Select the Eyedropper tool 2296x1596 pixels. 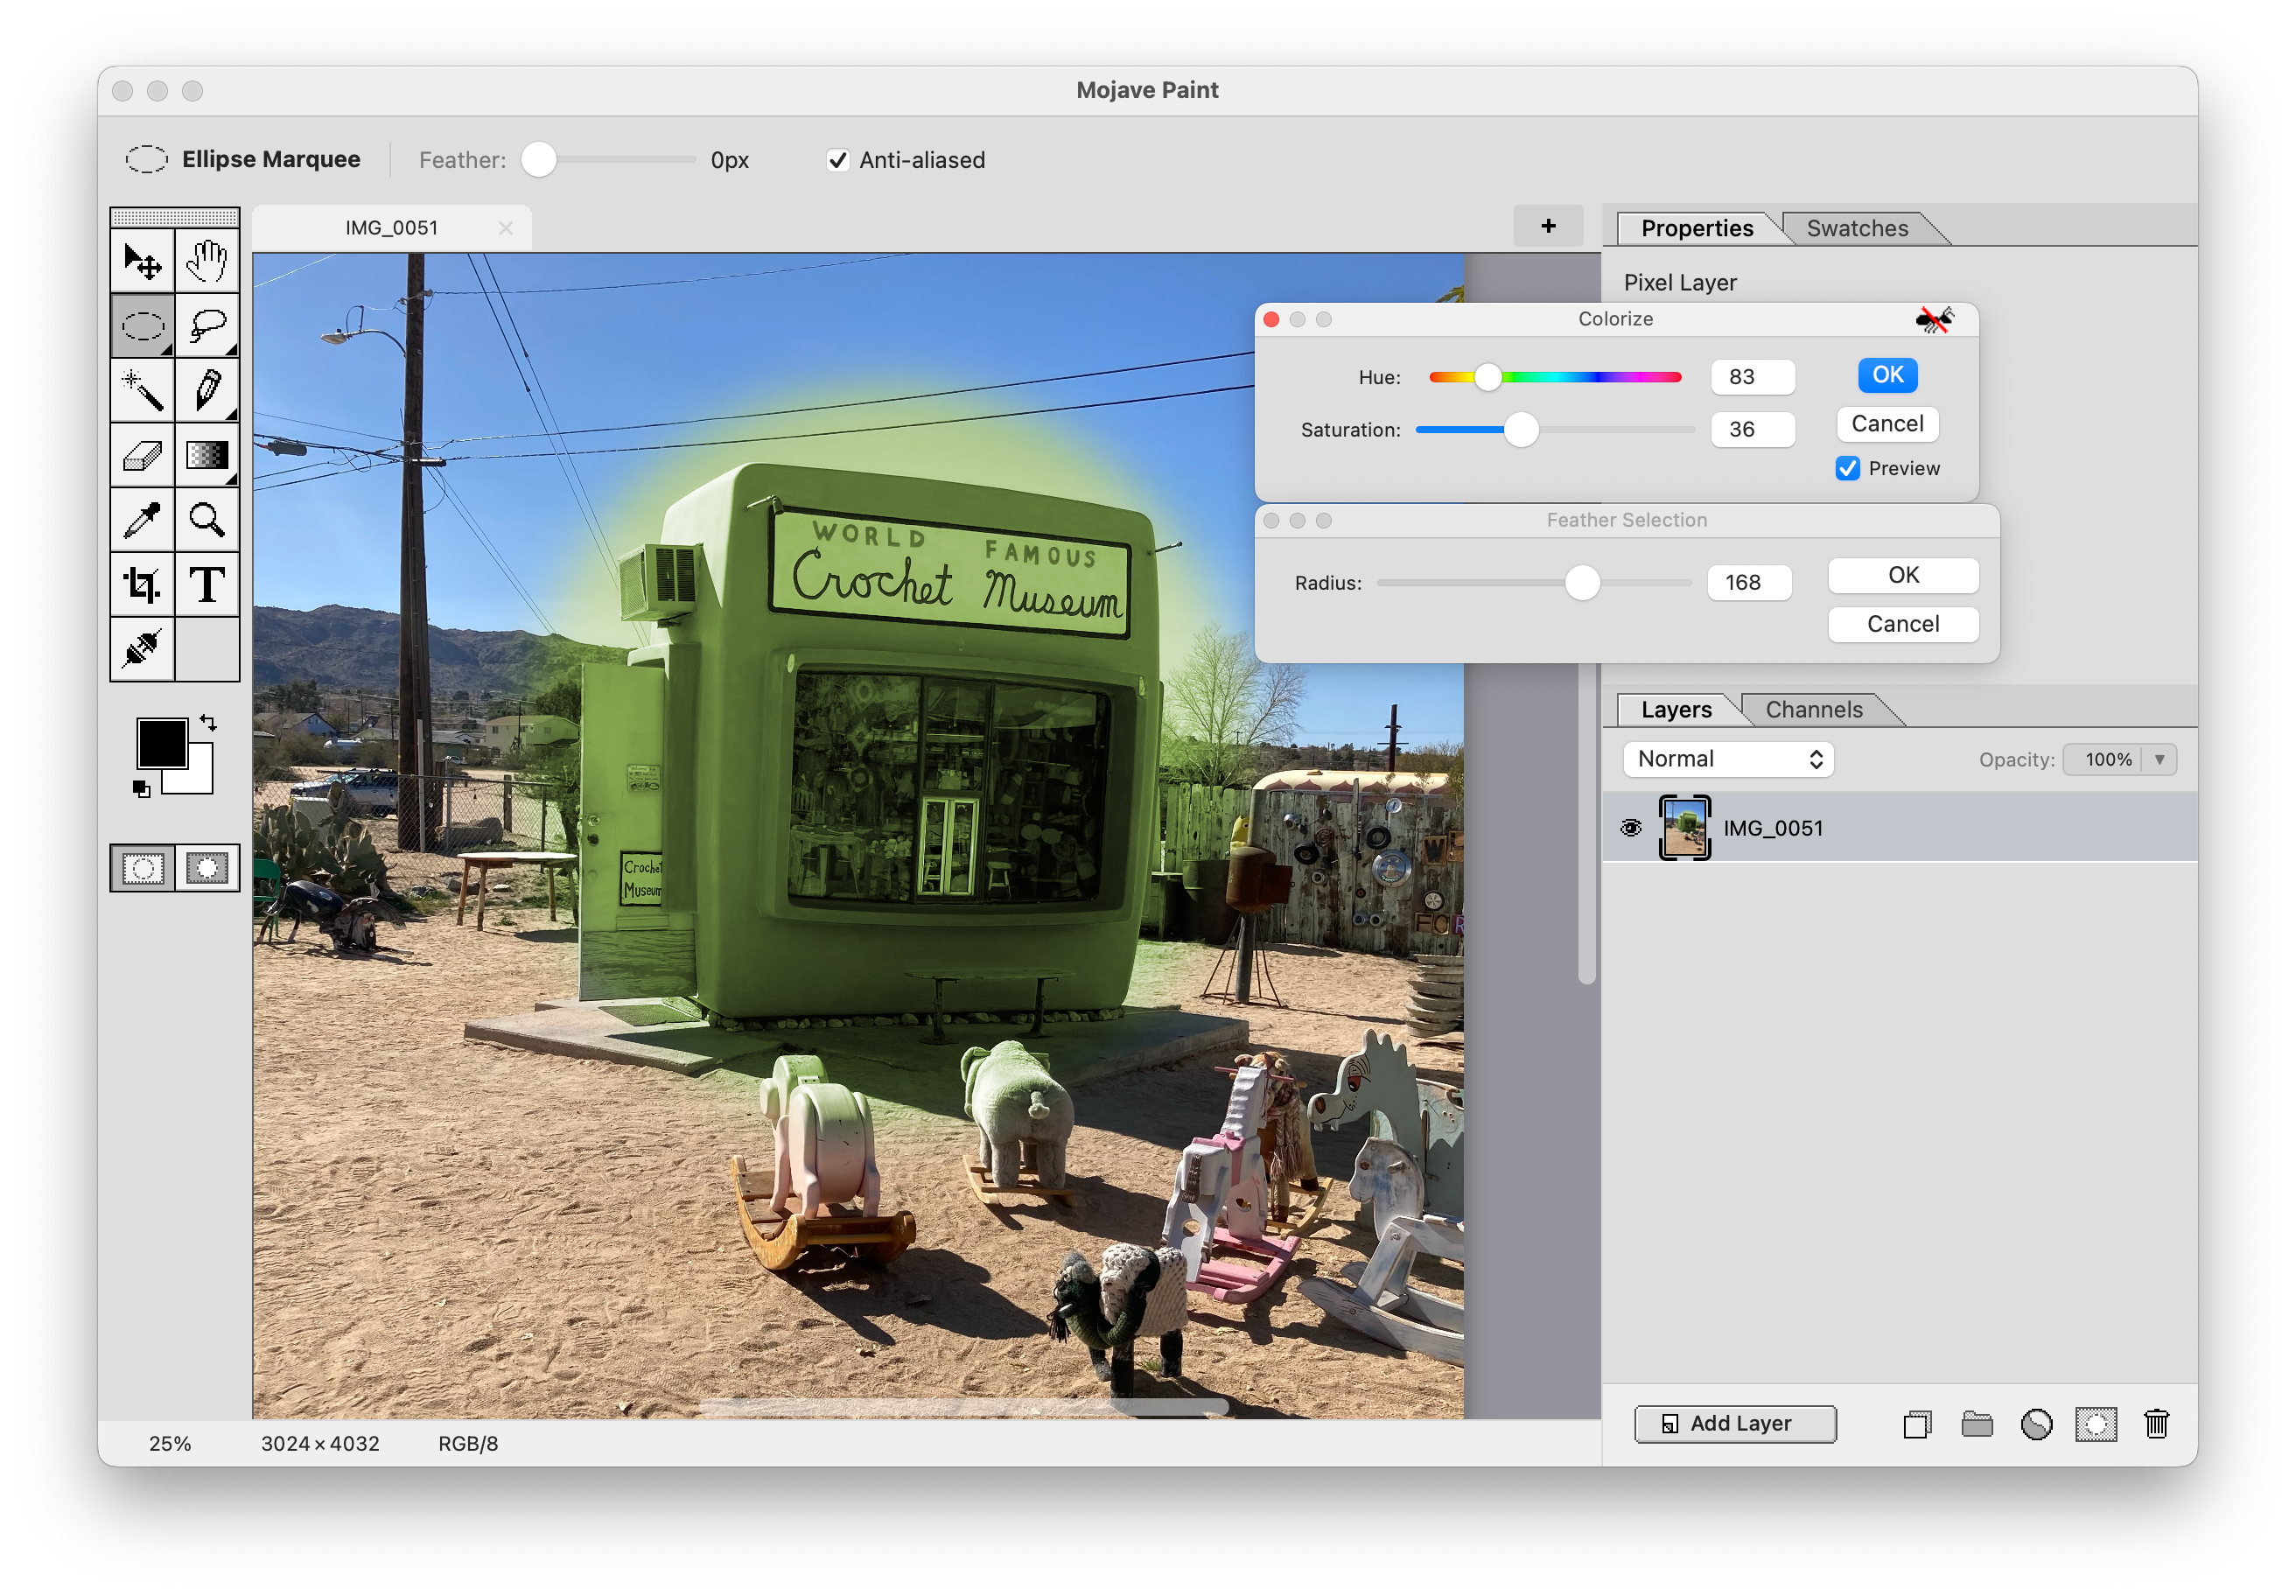143,520
